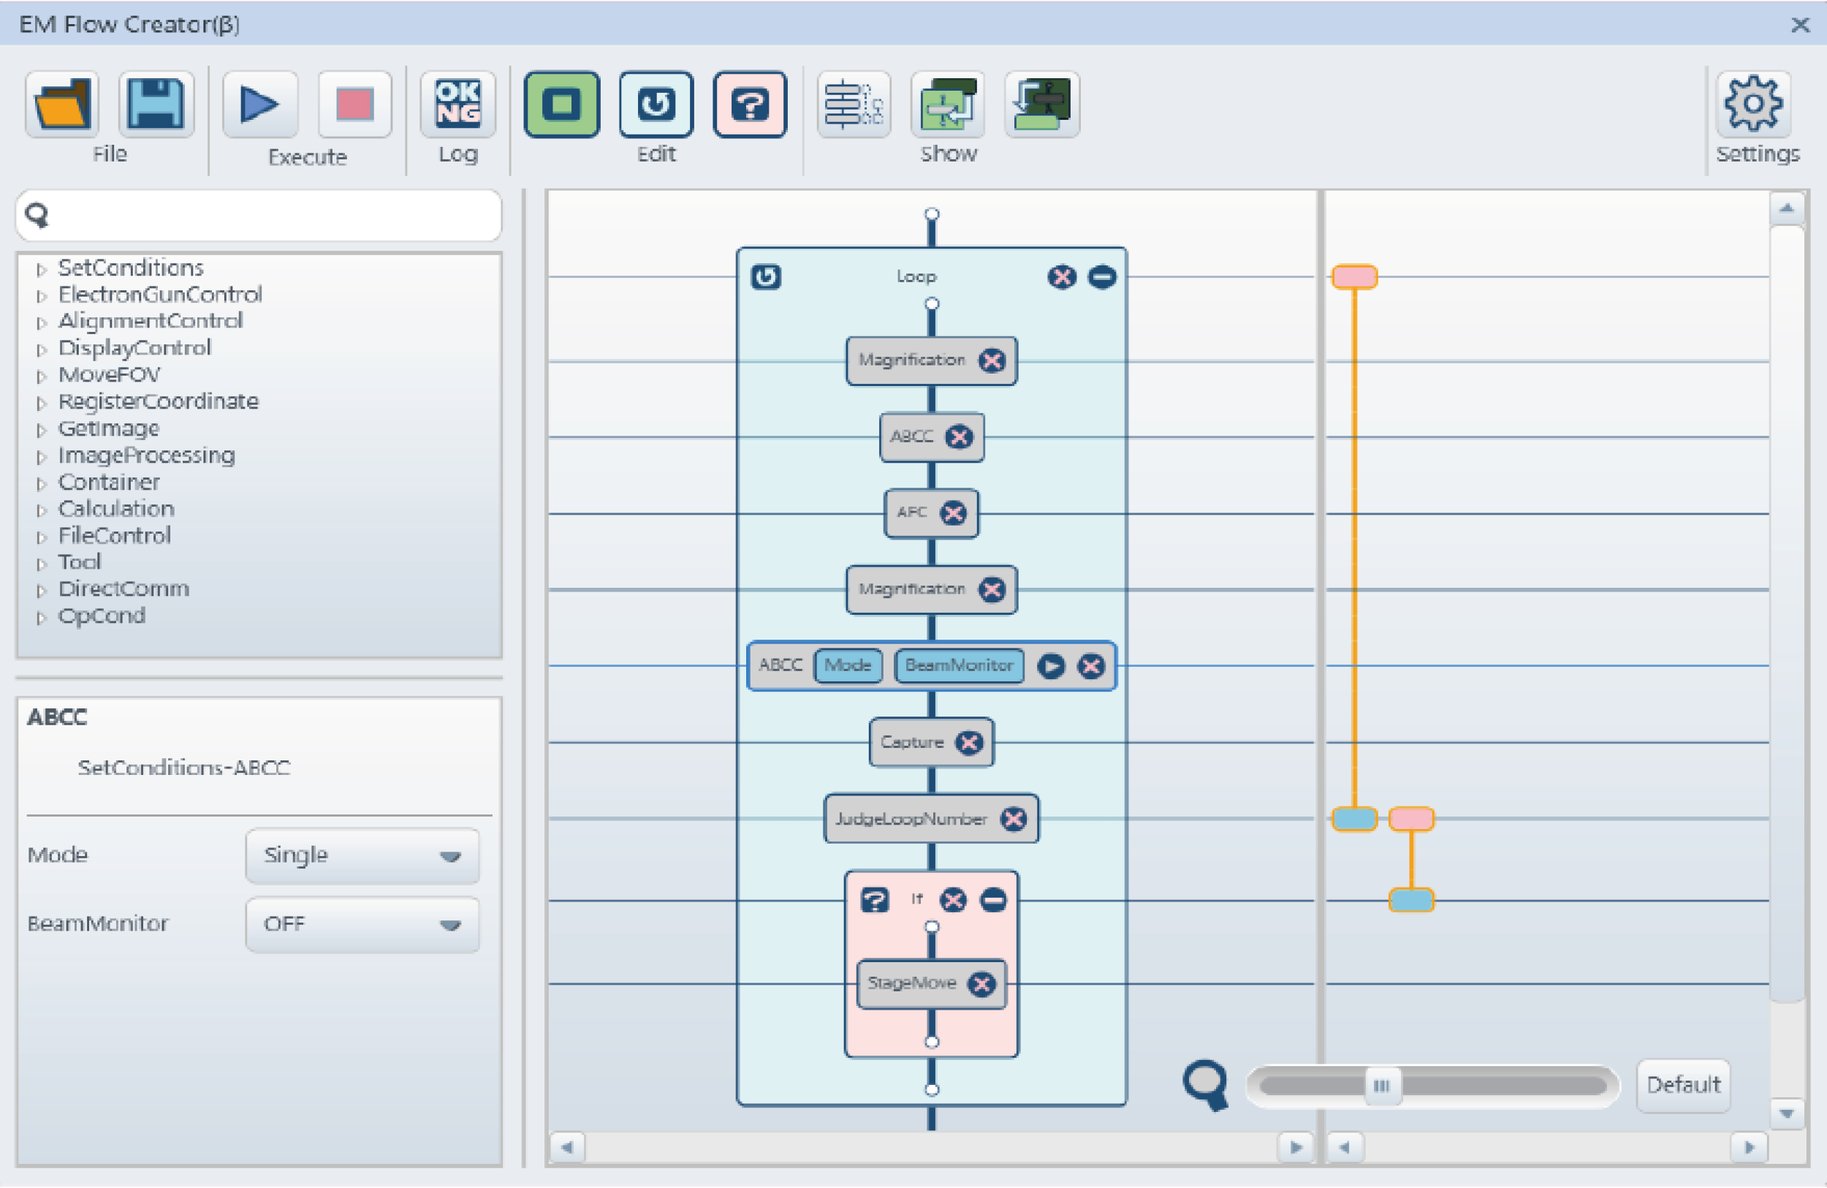Select the GetImage tree item
1827x1188 pixels.
(108, 429)
